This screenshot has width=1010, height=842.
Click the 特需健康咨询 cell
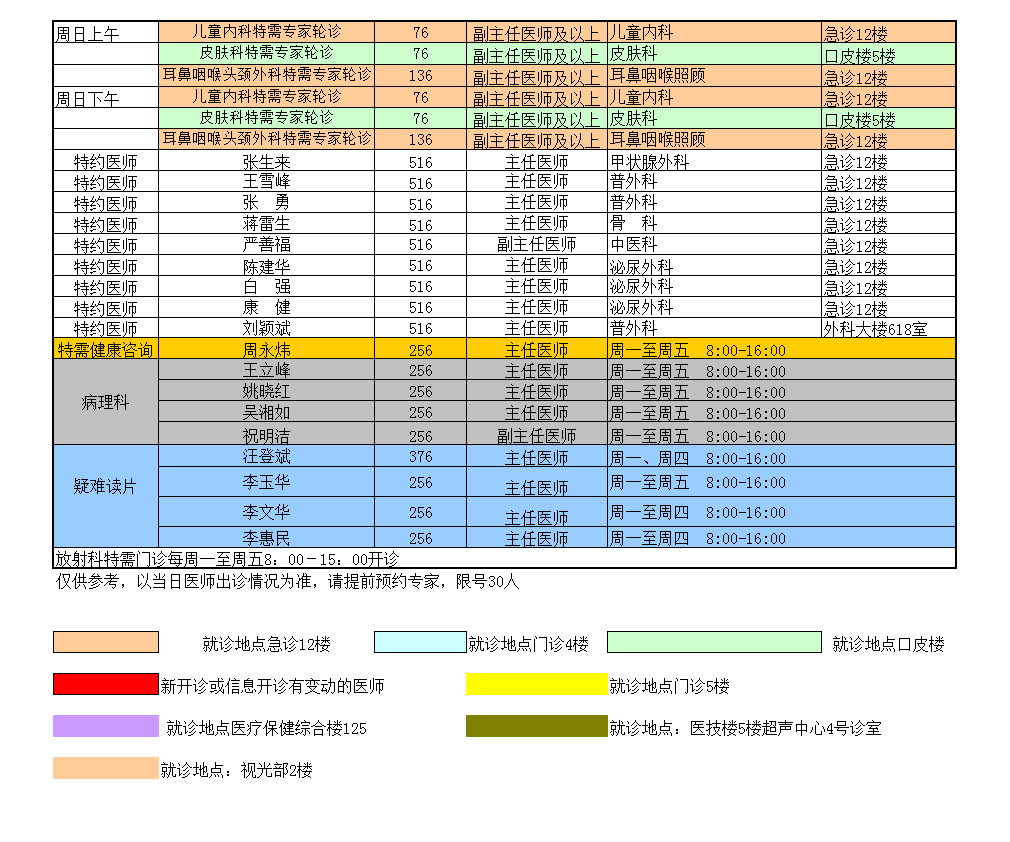point(106,349)
